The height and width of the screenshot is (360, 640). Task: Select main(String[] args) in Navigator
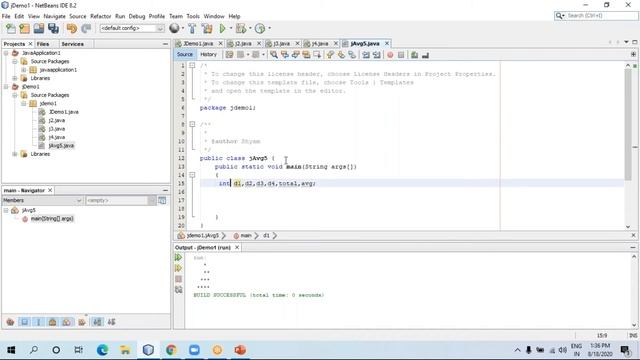click(x=52, y=219)
